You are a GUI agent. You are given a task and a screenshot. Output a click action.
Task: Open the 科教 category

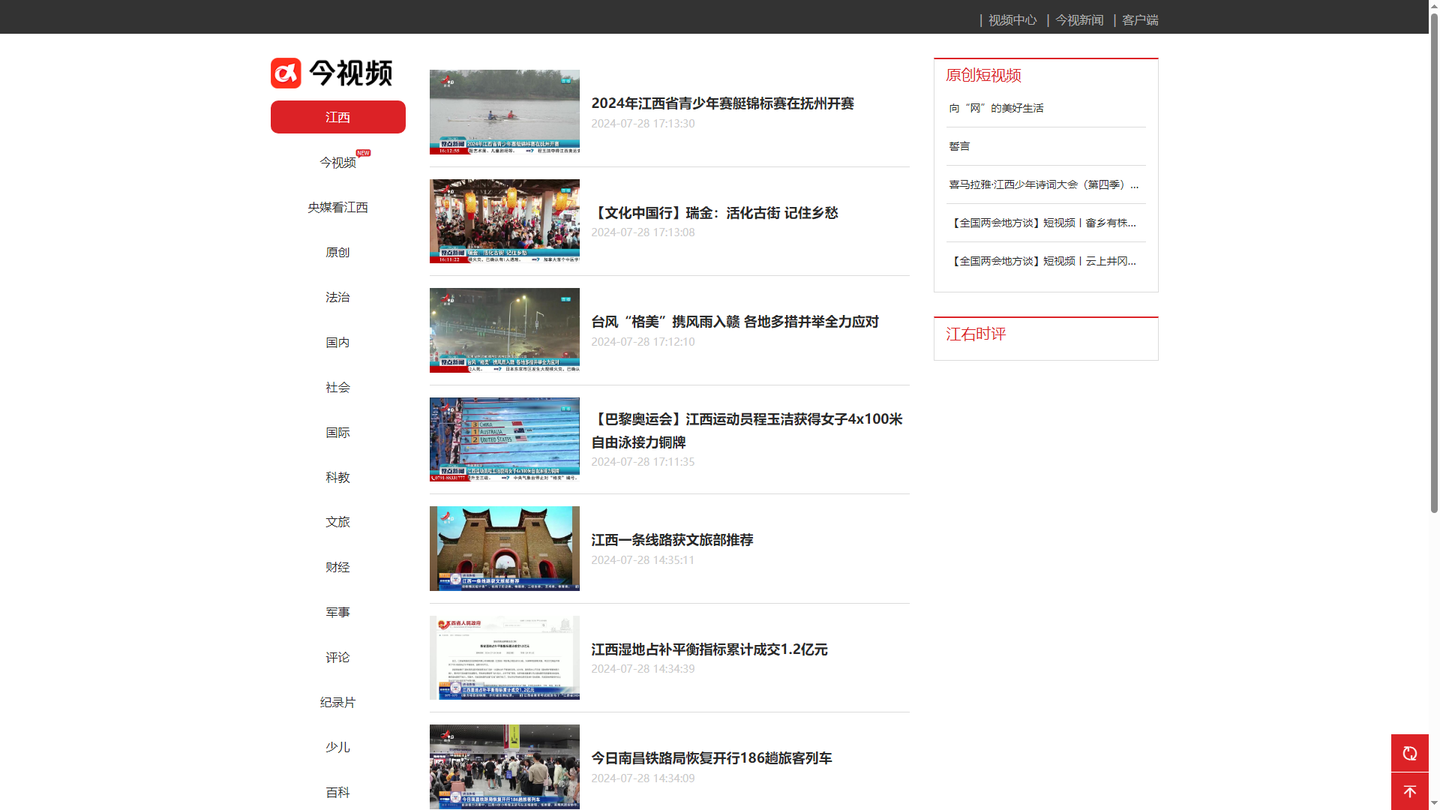coord(338,477)
